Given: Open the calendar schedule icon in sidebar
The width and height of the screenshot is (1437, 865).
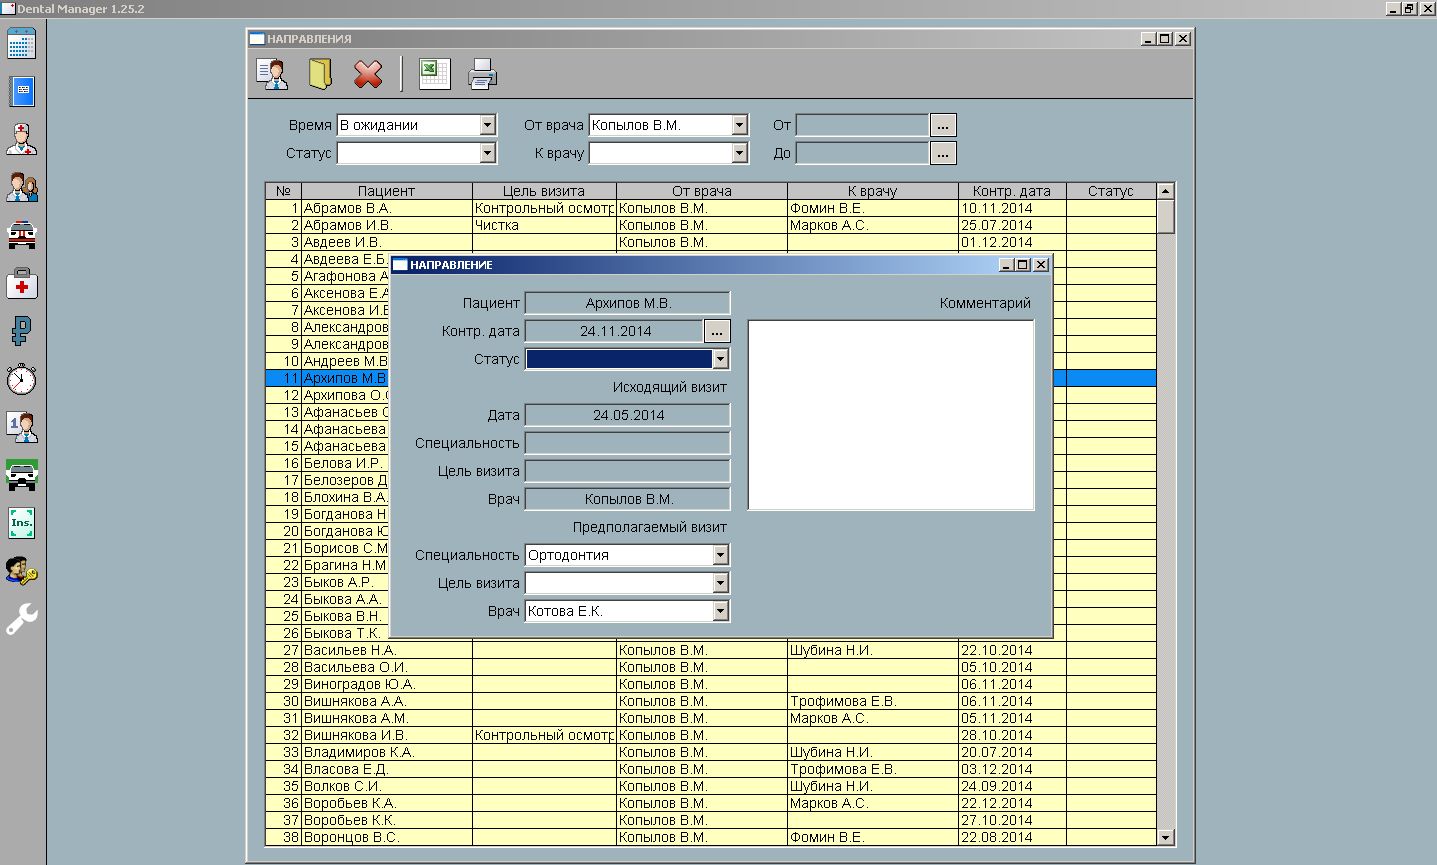Looking at the screenshot, I should tap(21, 44).
